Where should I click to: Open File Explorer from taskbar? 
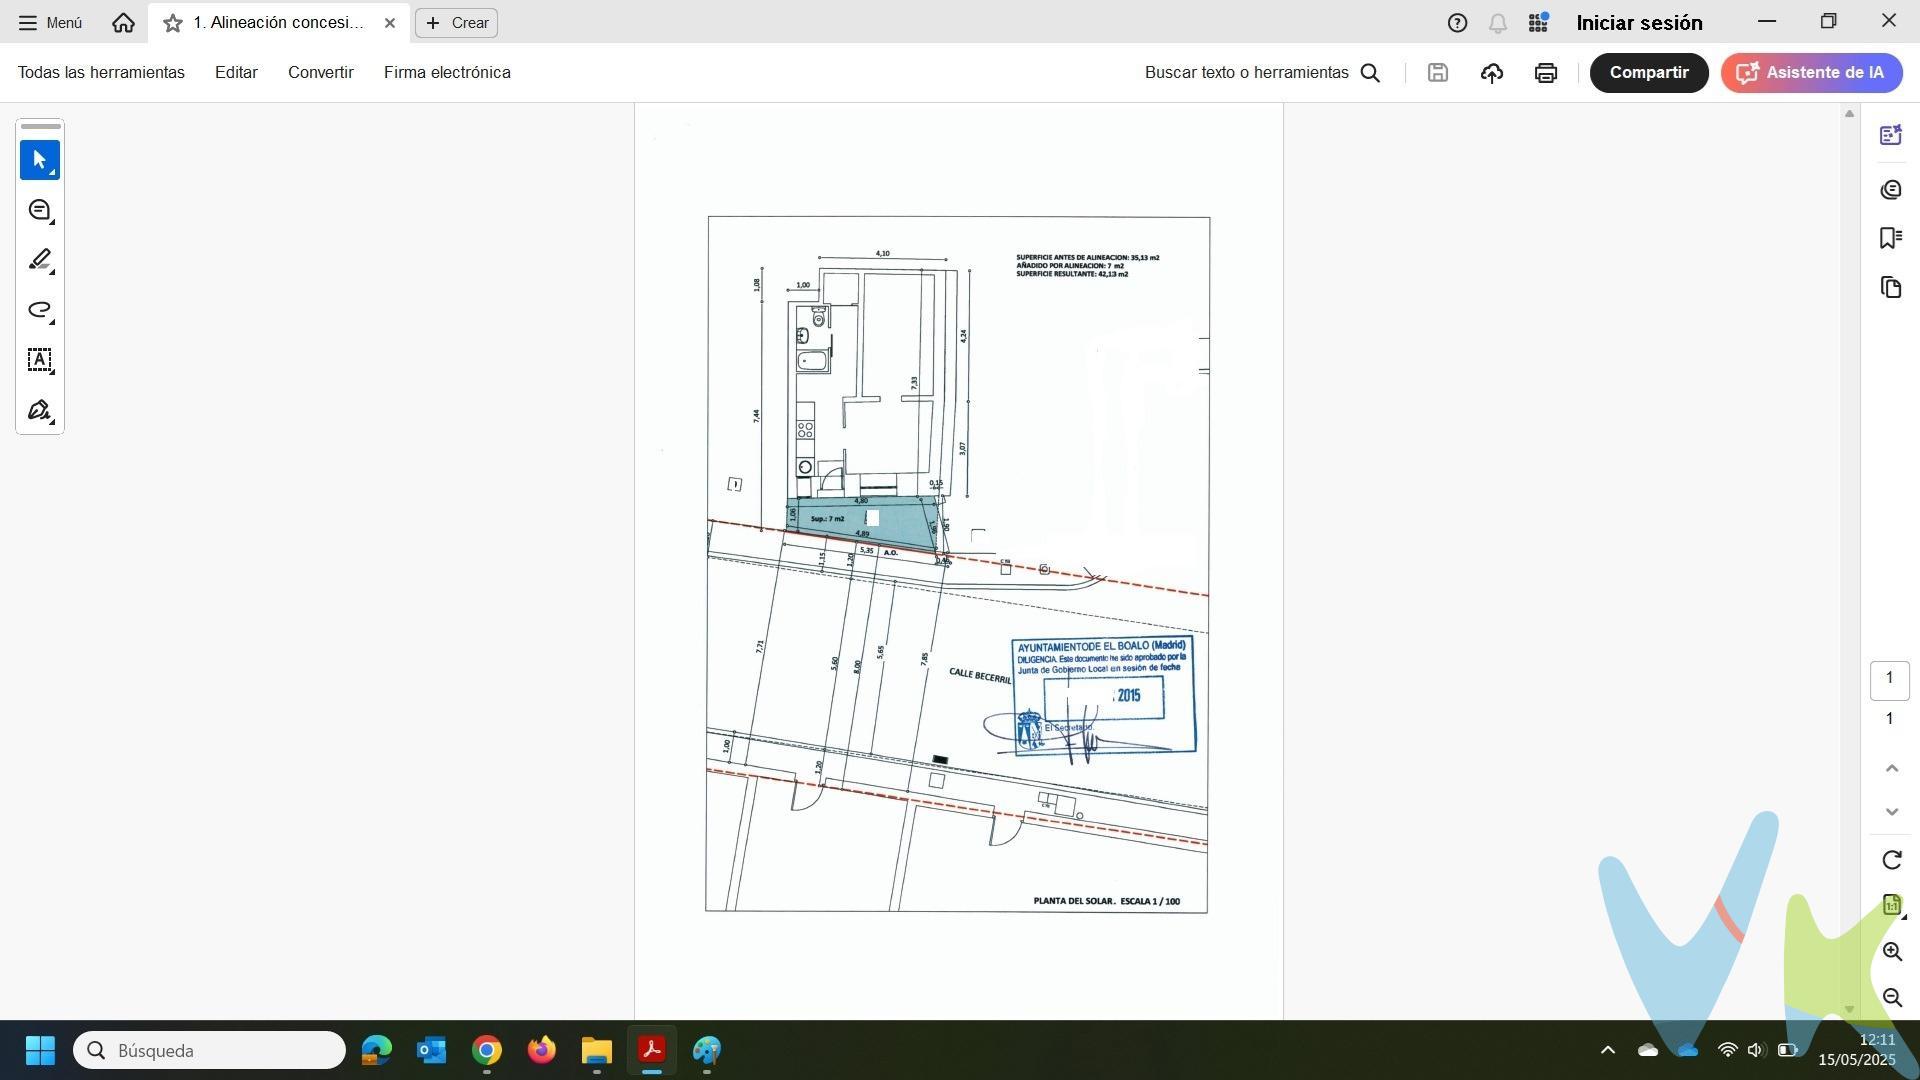[x=597, y=1050]
